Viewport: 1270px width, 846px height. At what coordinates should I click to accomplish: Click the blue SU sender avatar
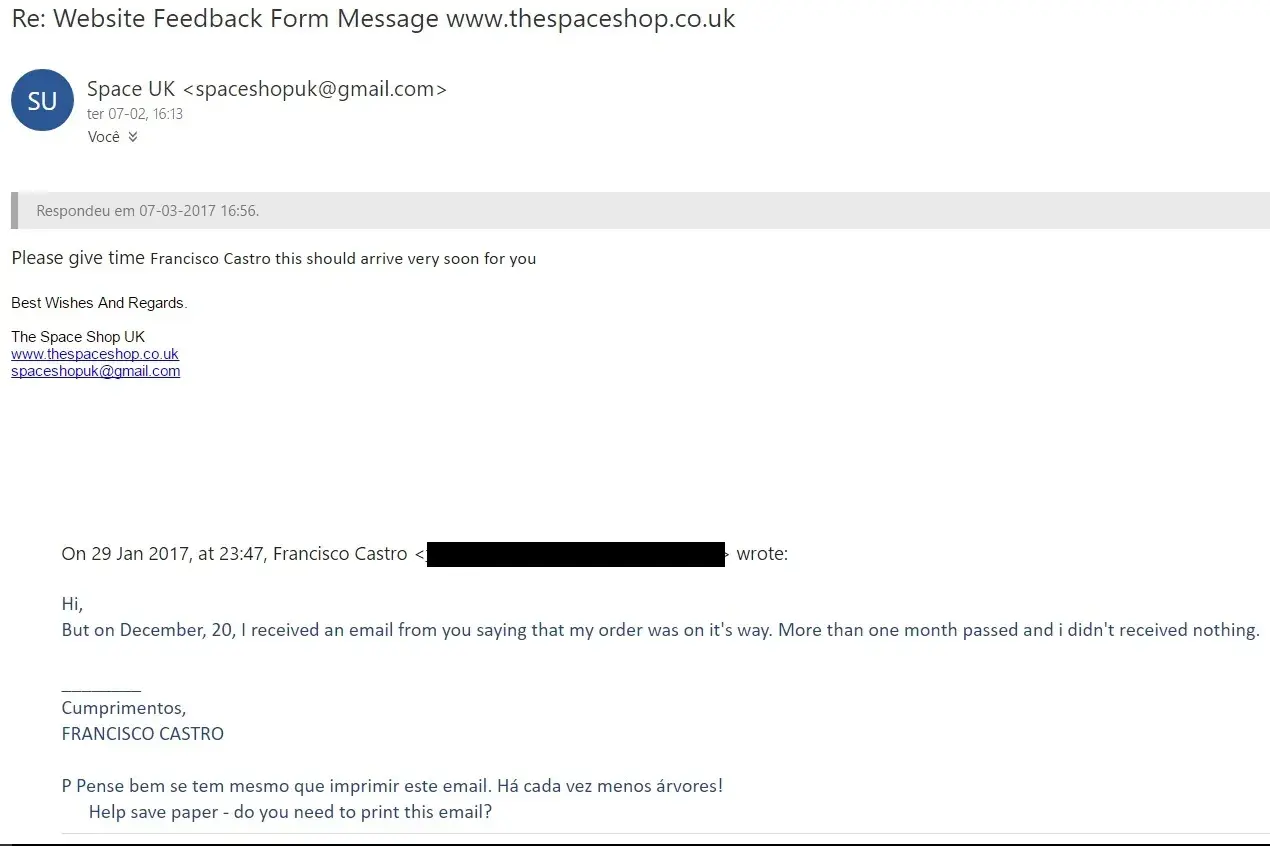(42, 100)
